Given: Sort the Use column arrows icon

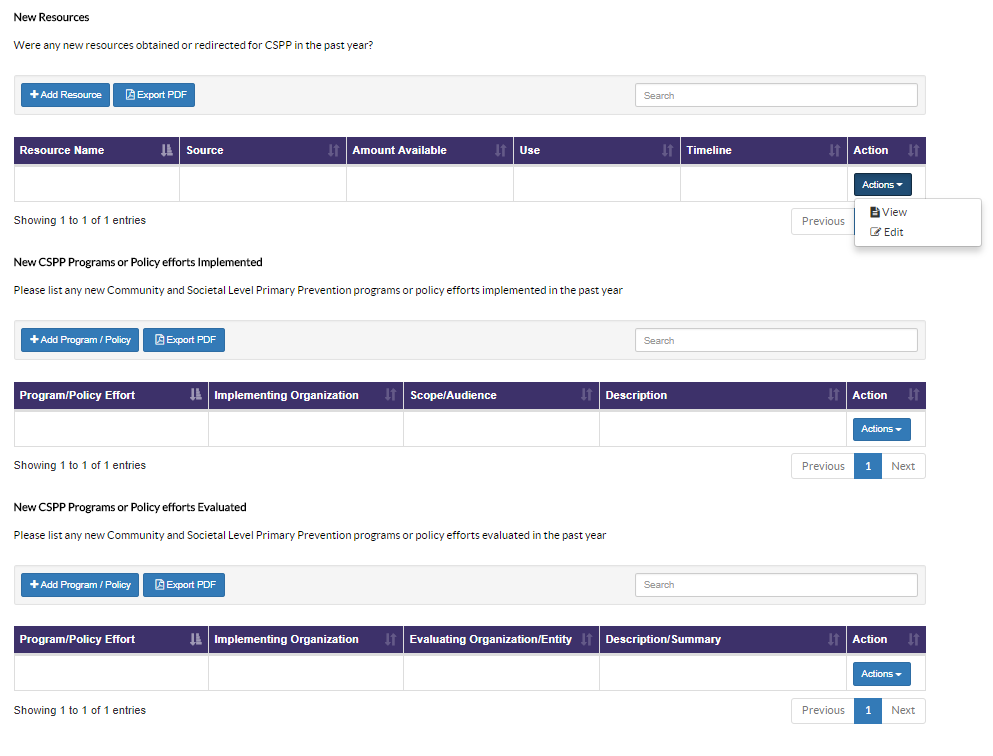Looking at the screenshot, I should pyautogui.click(x=667, y=151).
